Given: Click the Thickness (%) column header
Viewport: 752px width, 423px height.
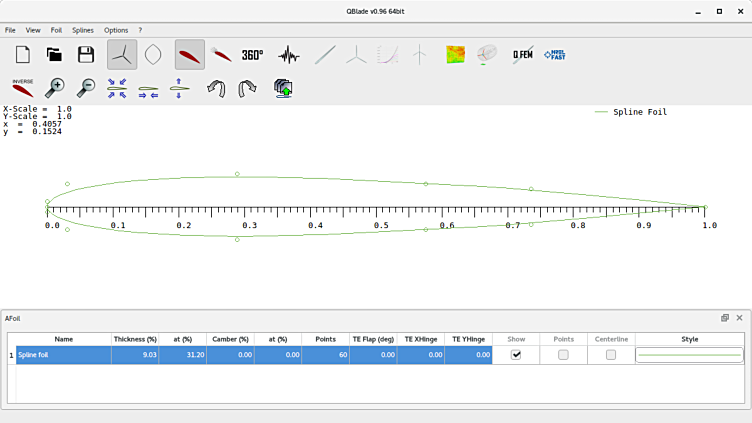Looking at the screenshot, I should (135, 340).
